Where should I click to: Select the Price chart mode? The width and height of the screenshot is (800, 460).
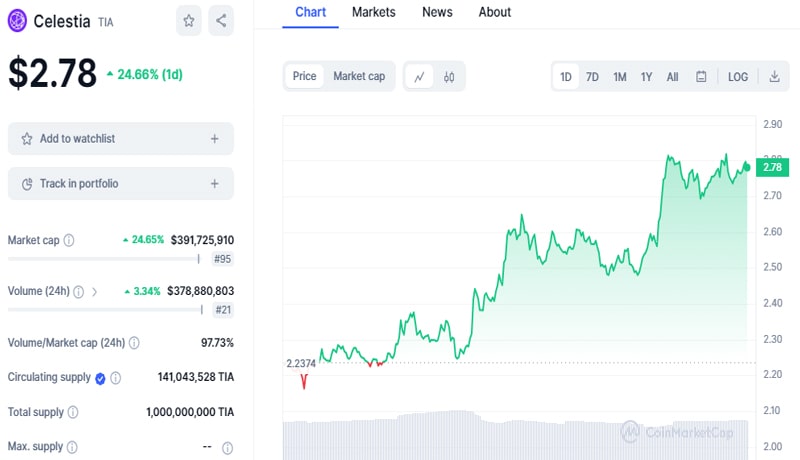click(304, 76)
